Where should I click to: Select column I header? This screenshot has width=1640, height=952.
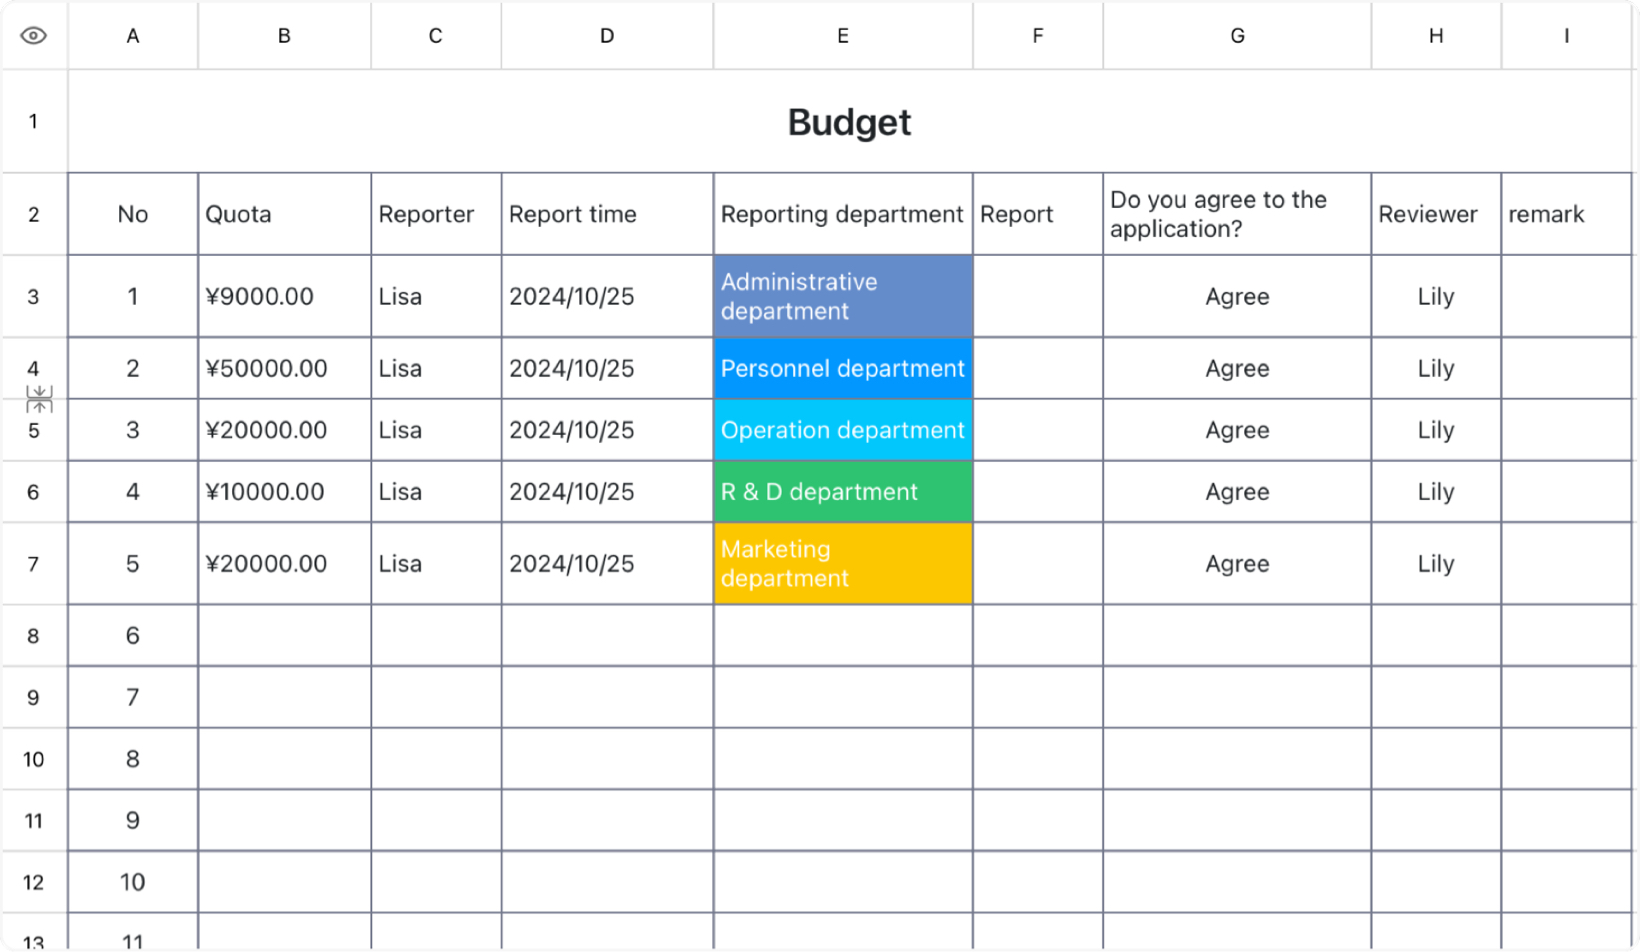pyautogui.click(x=1566, y=36)
